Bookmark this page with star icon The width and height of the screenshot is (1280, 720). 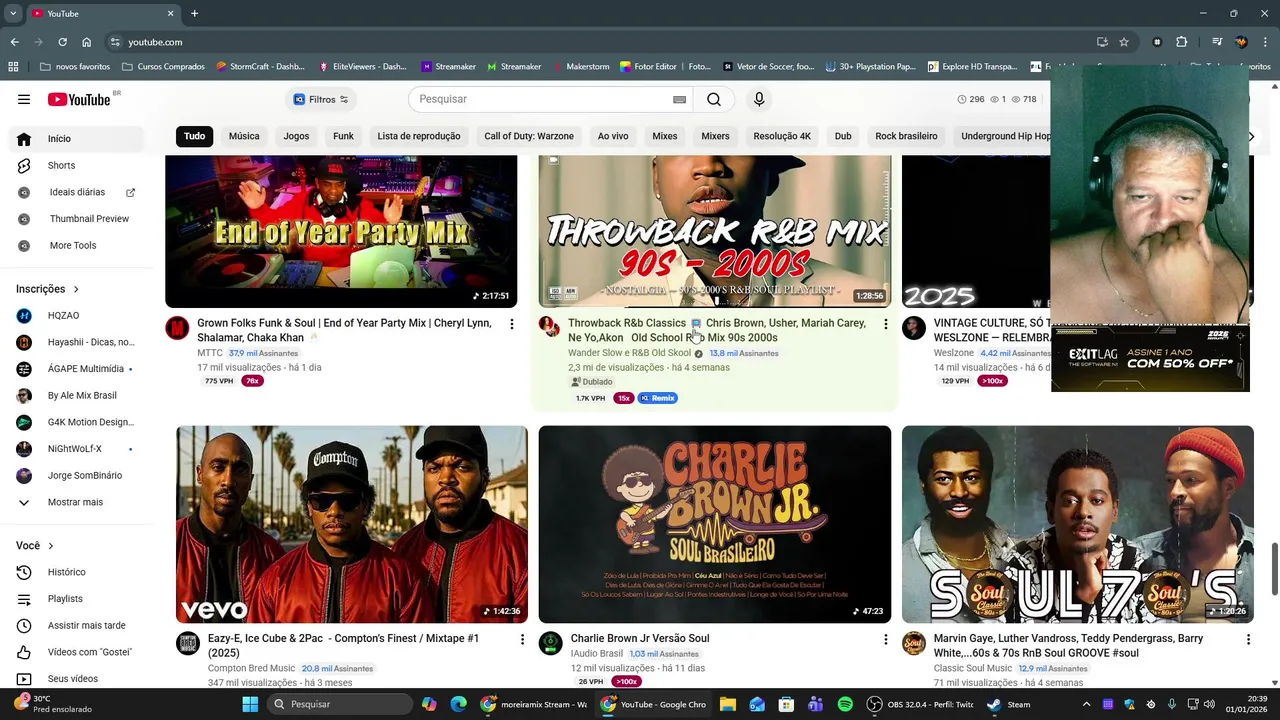[1124, 42]
